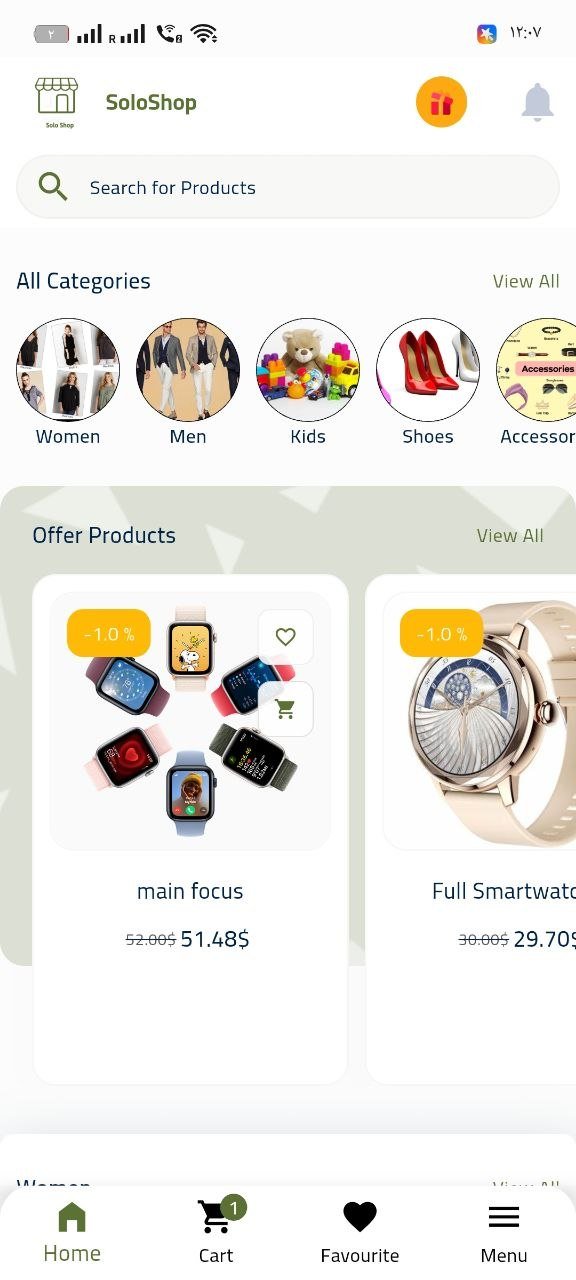Open the Menu tab
Image resolution: width=576 pixels, height=1280 pixels.
[504, 1231]
